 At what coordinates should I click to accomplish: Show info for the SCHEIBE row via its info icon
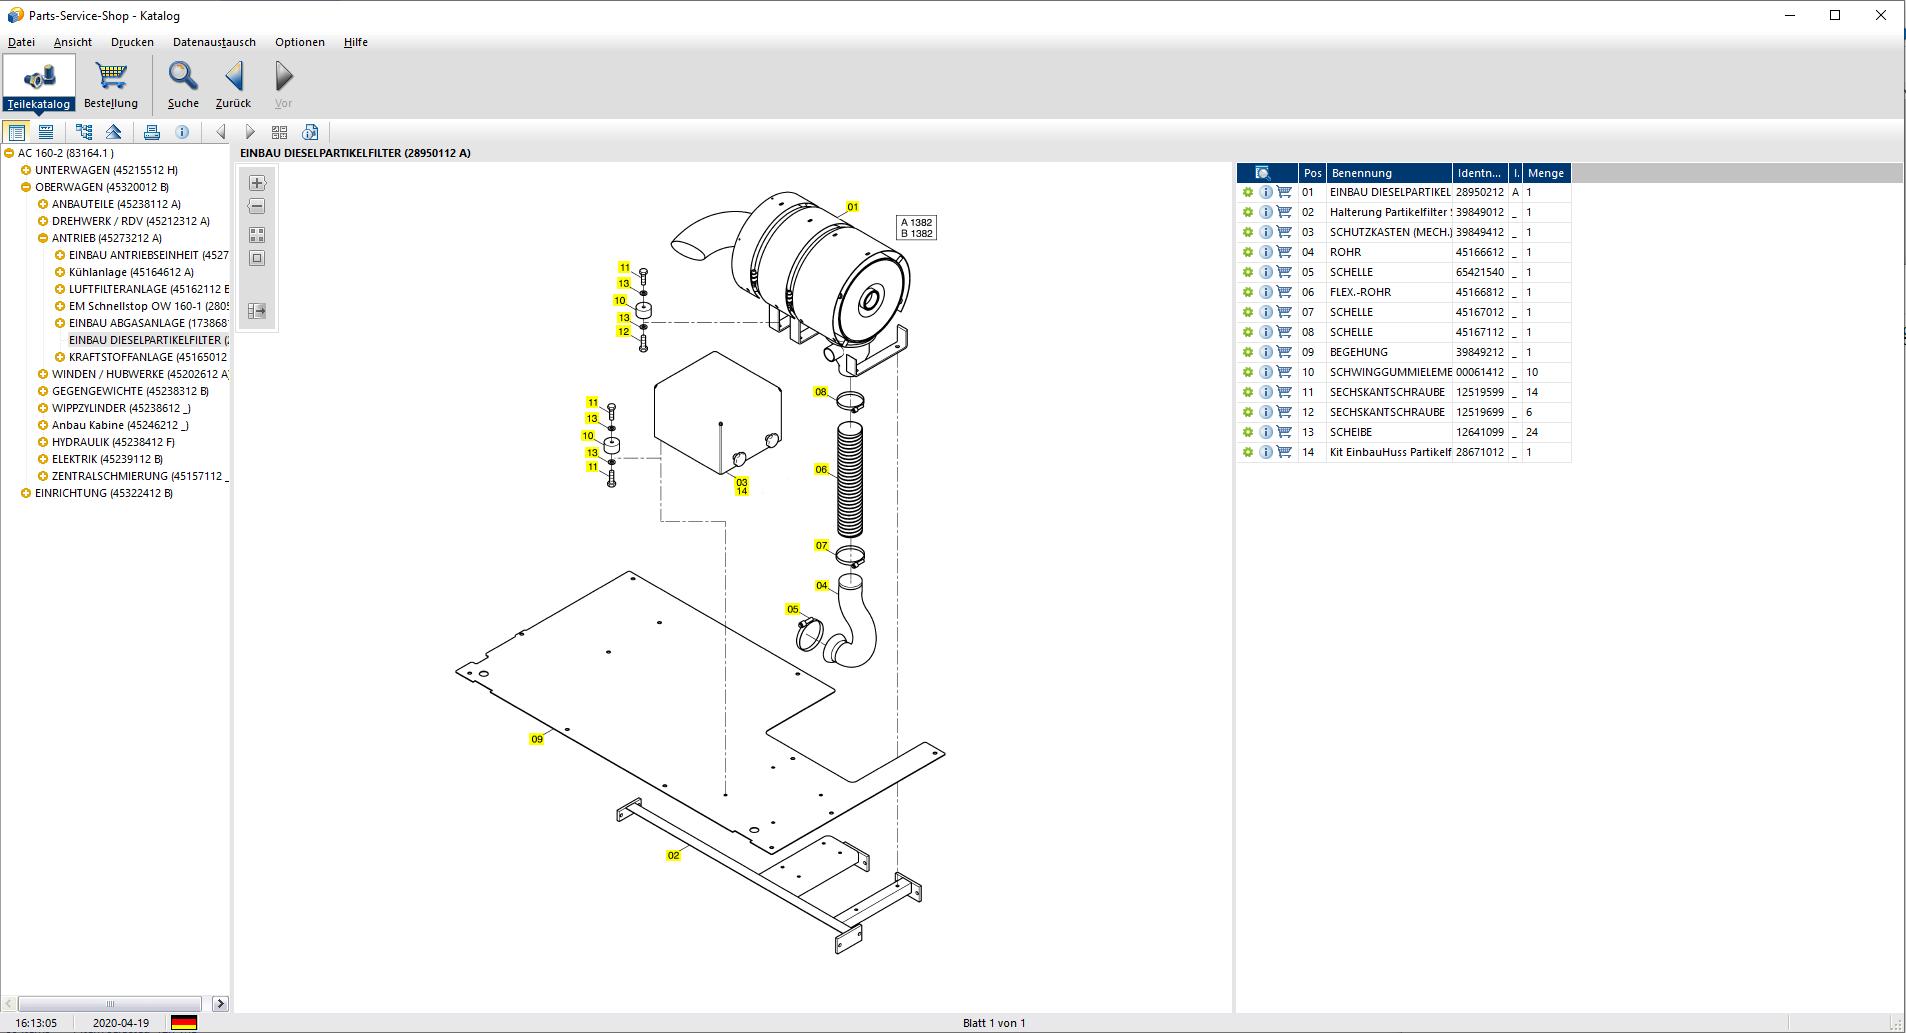pyautogui.click(x=1265, y=432)
